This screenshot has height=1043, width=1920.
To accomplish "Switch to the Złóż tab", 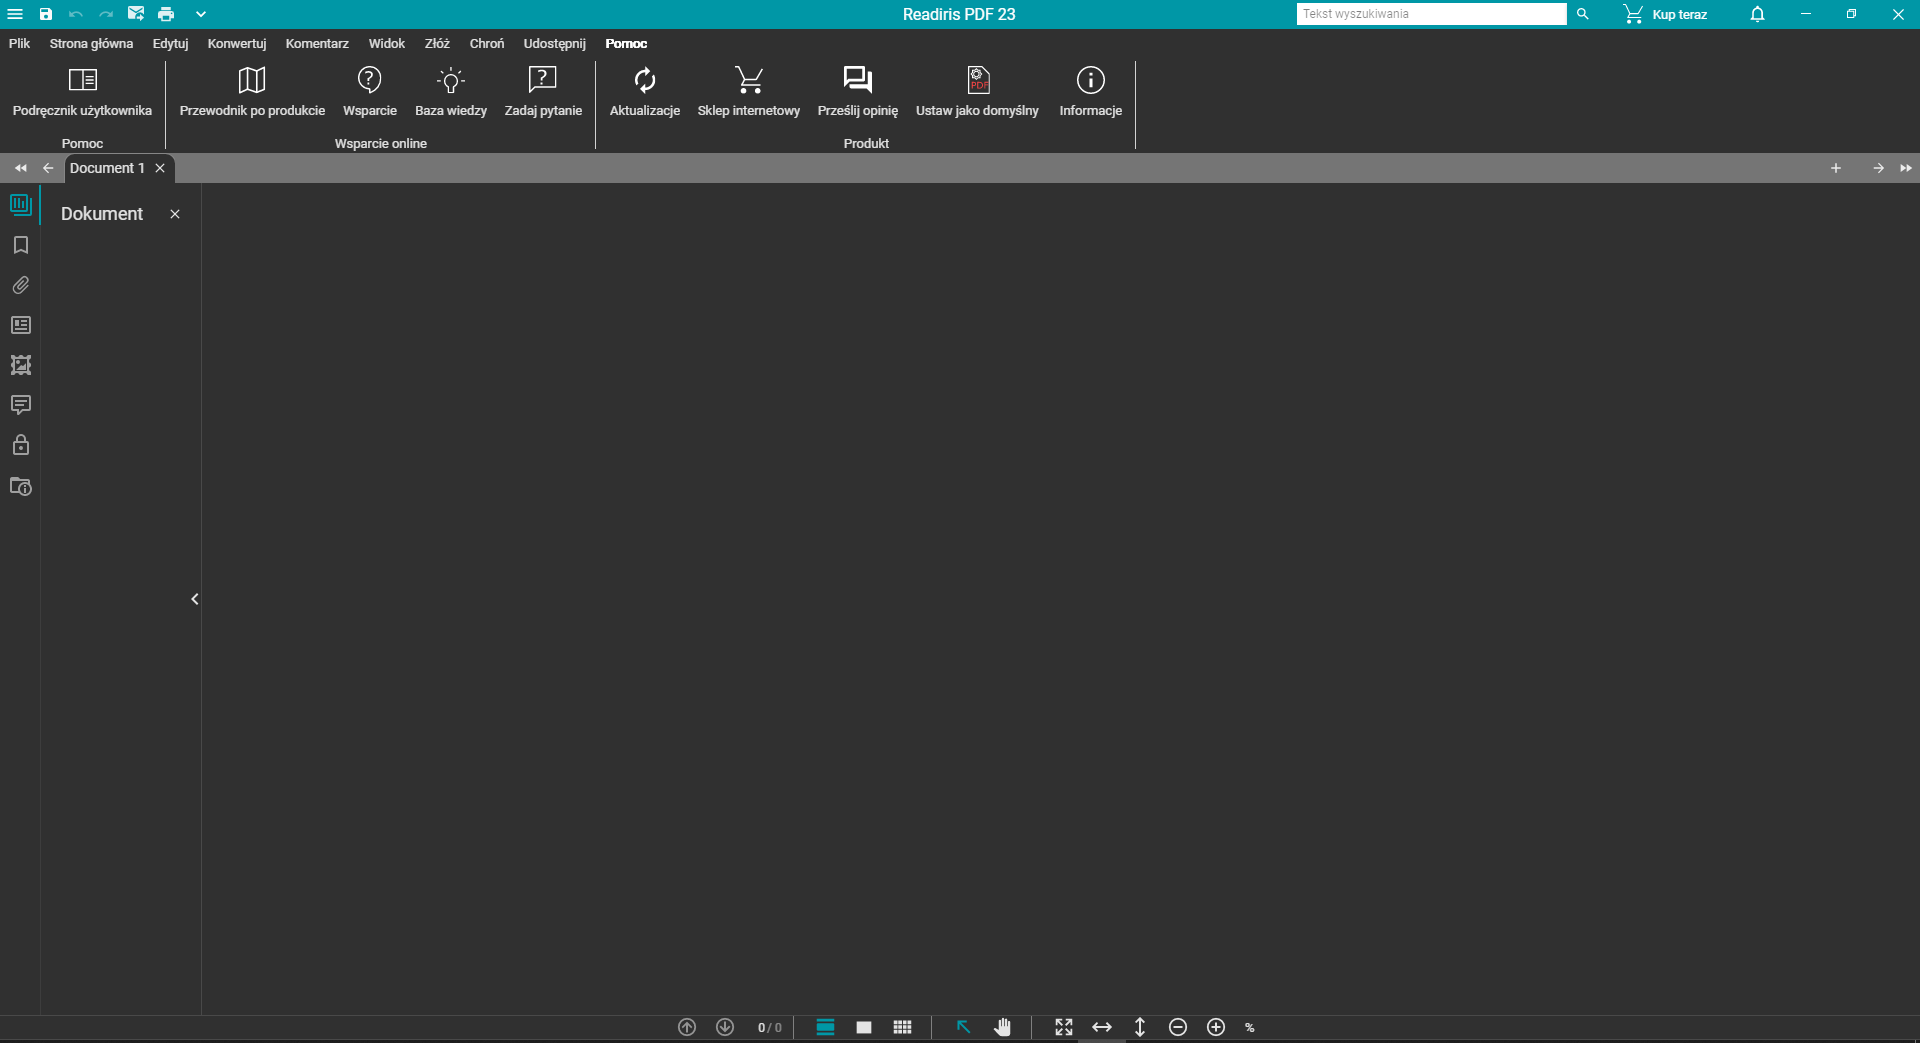I will click(437, 43).
